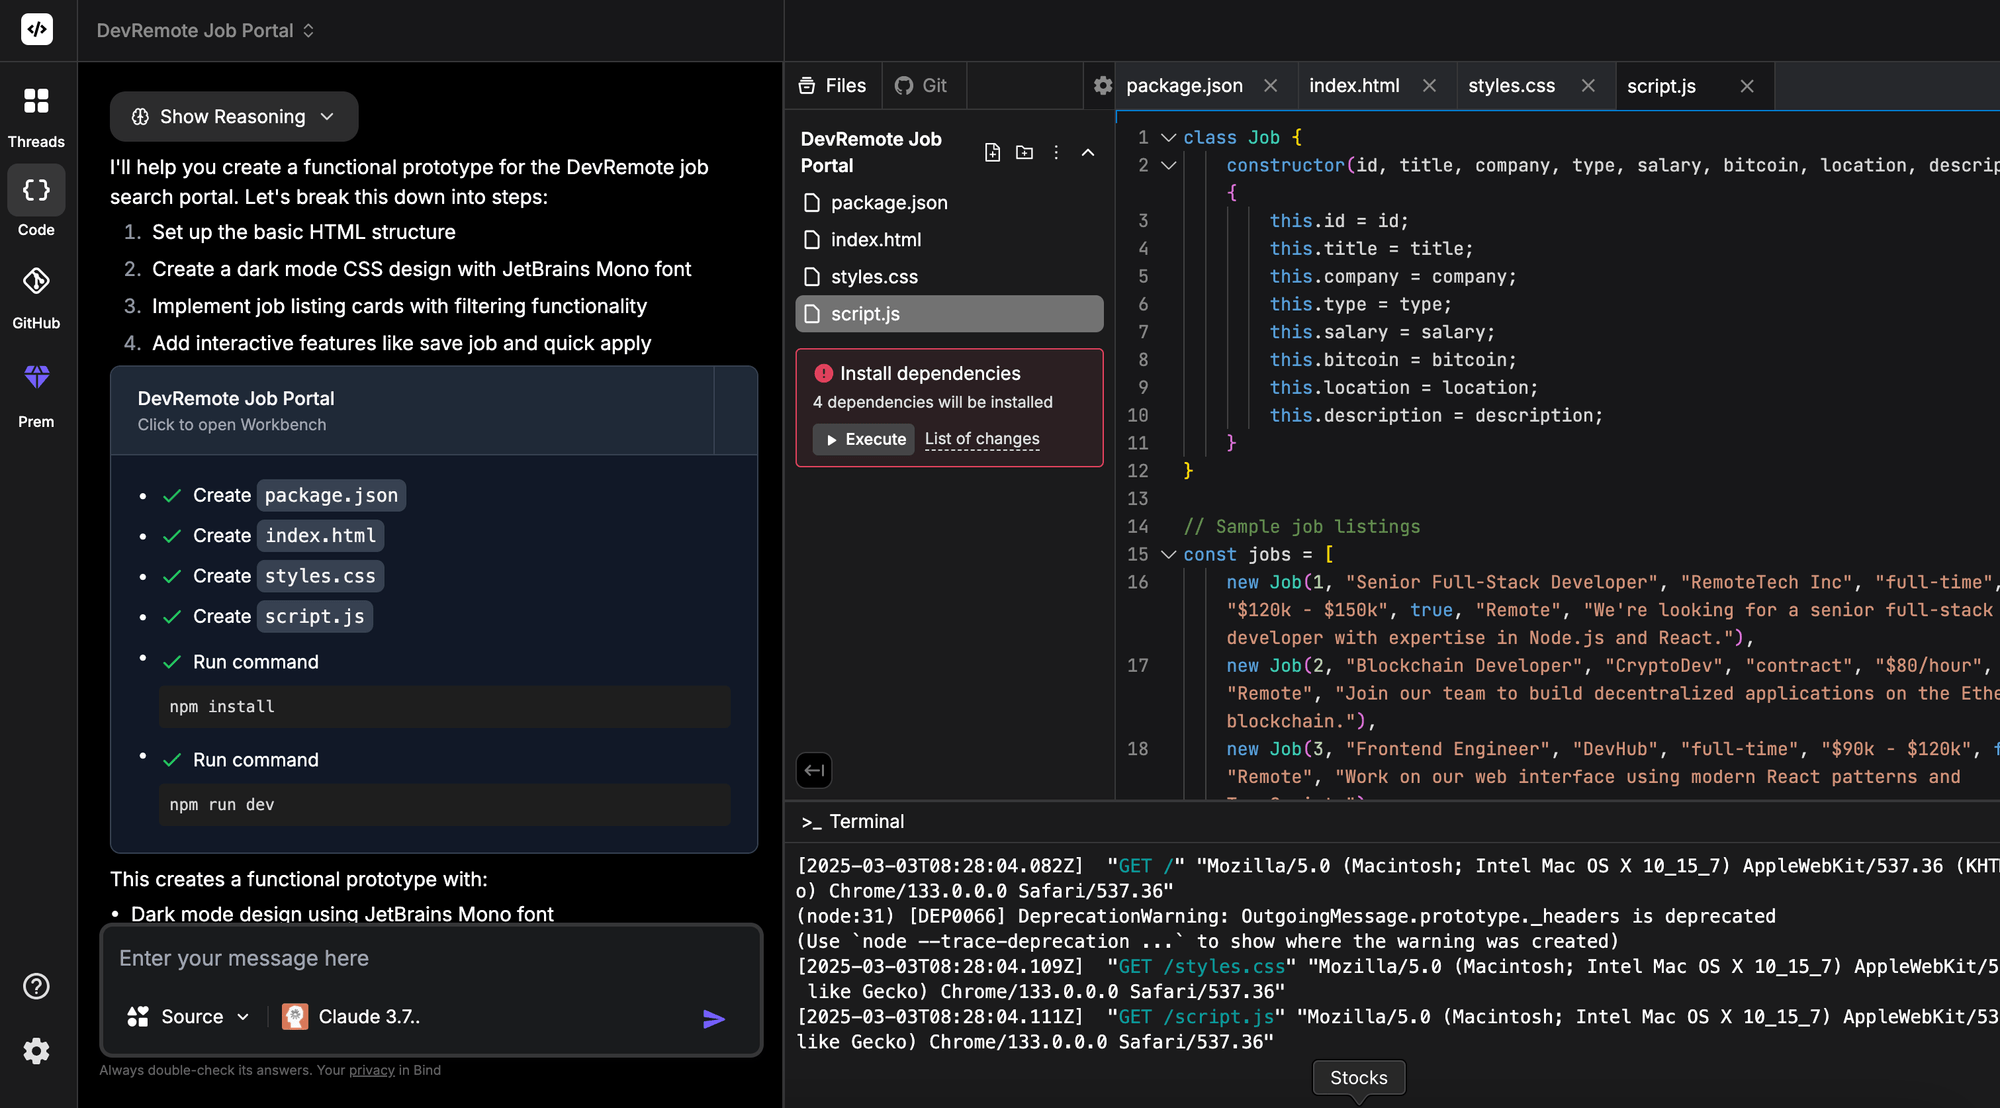Open the help question mark icon
2000x1108 pixels.
(x=36, y=987)
